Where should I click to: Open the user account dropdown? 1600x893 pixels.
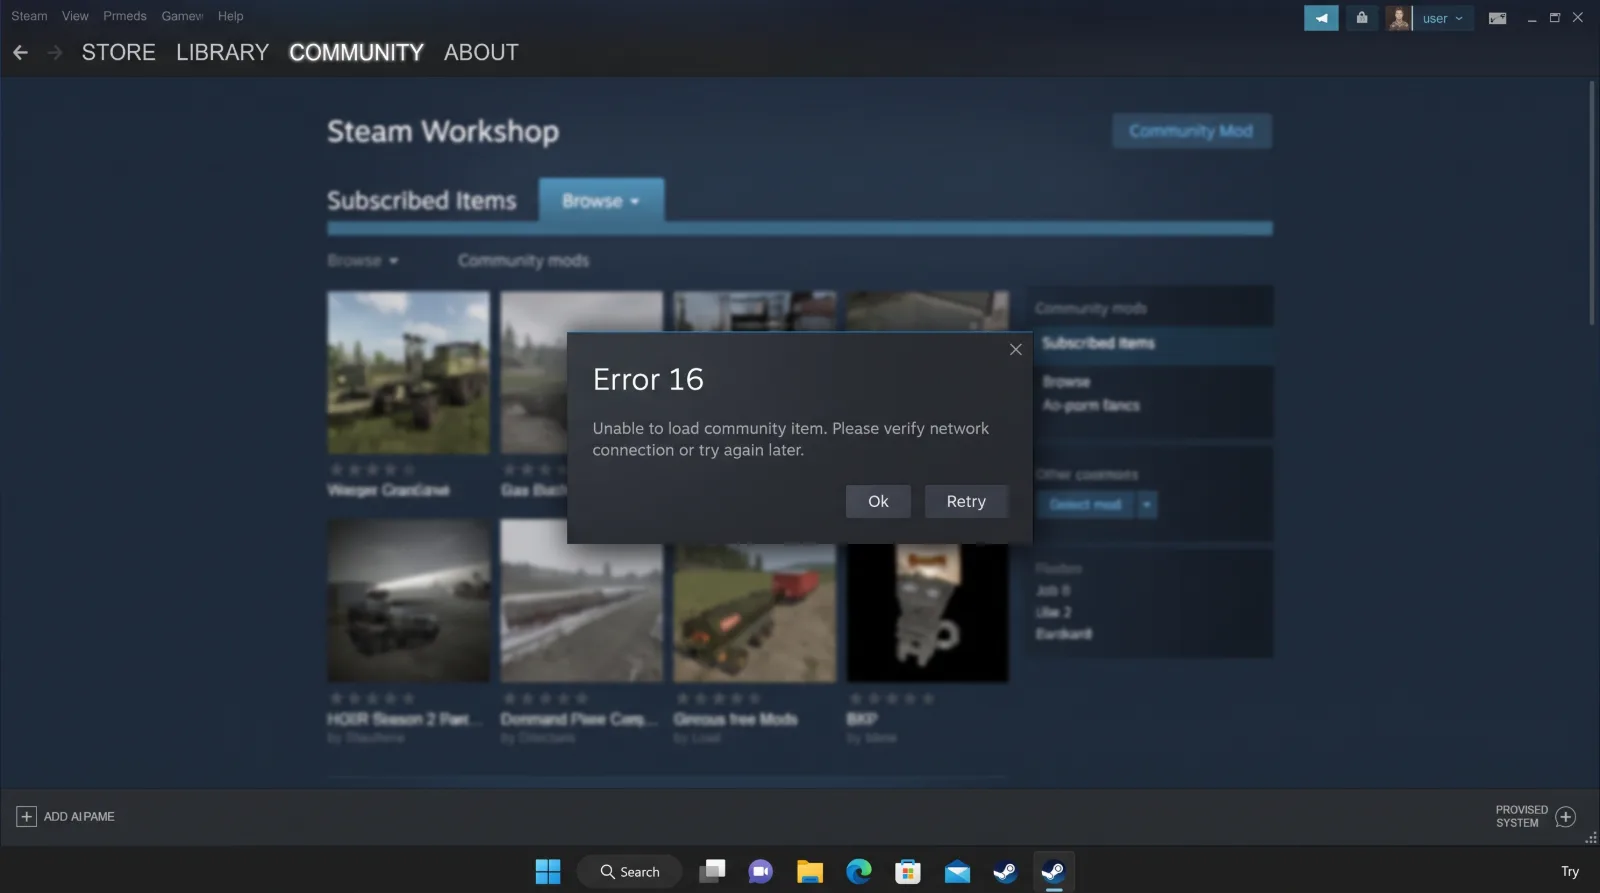pyautogui.click(x=1442, y=18)
